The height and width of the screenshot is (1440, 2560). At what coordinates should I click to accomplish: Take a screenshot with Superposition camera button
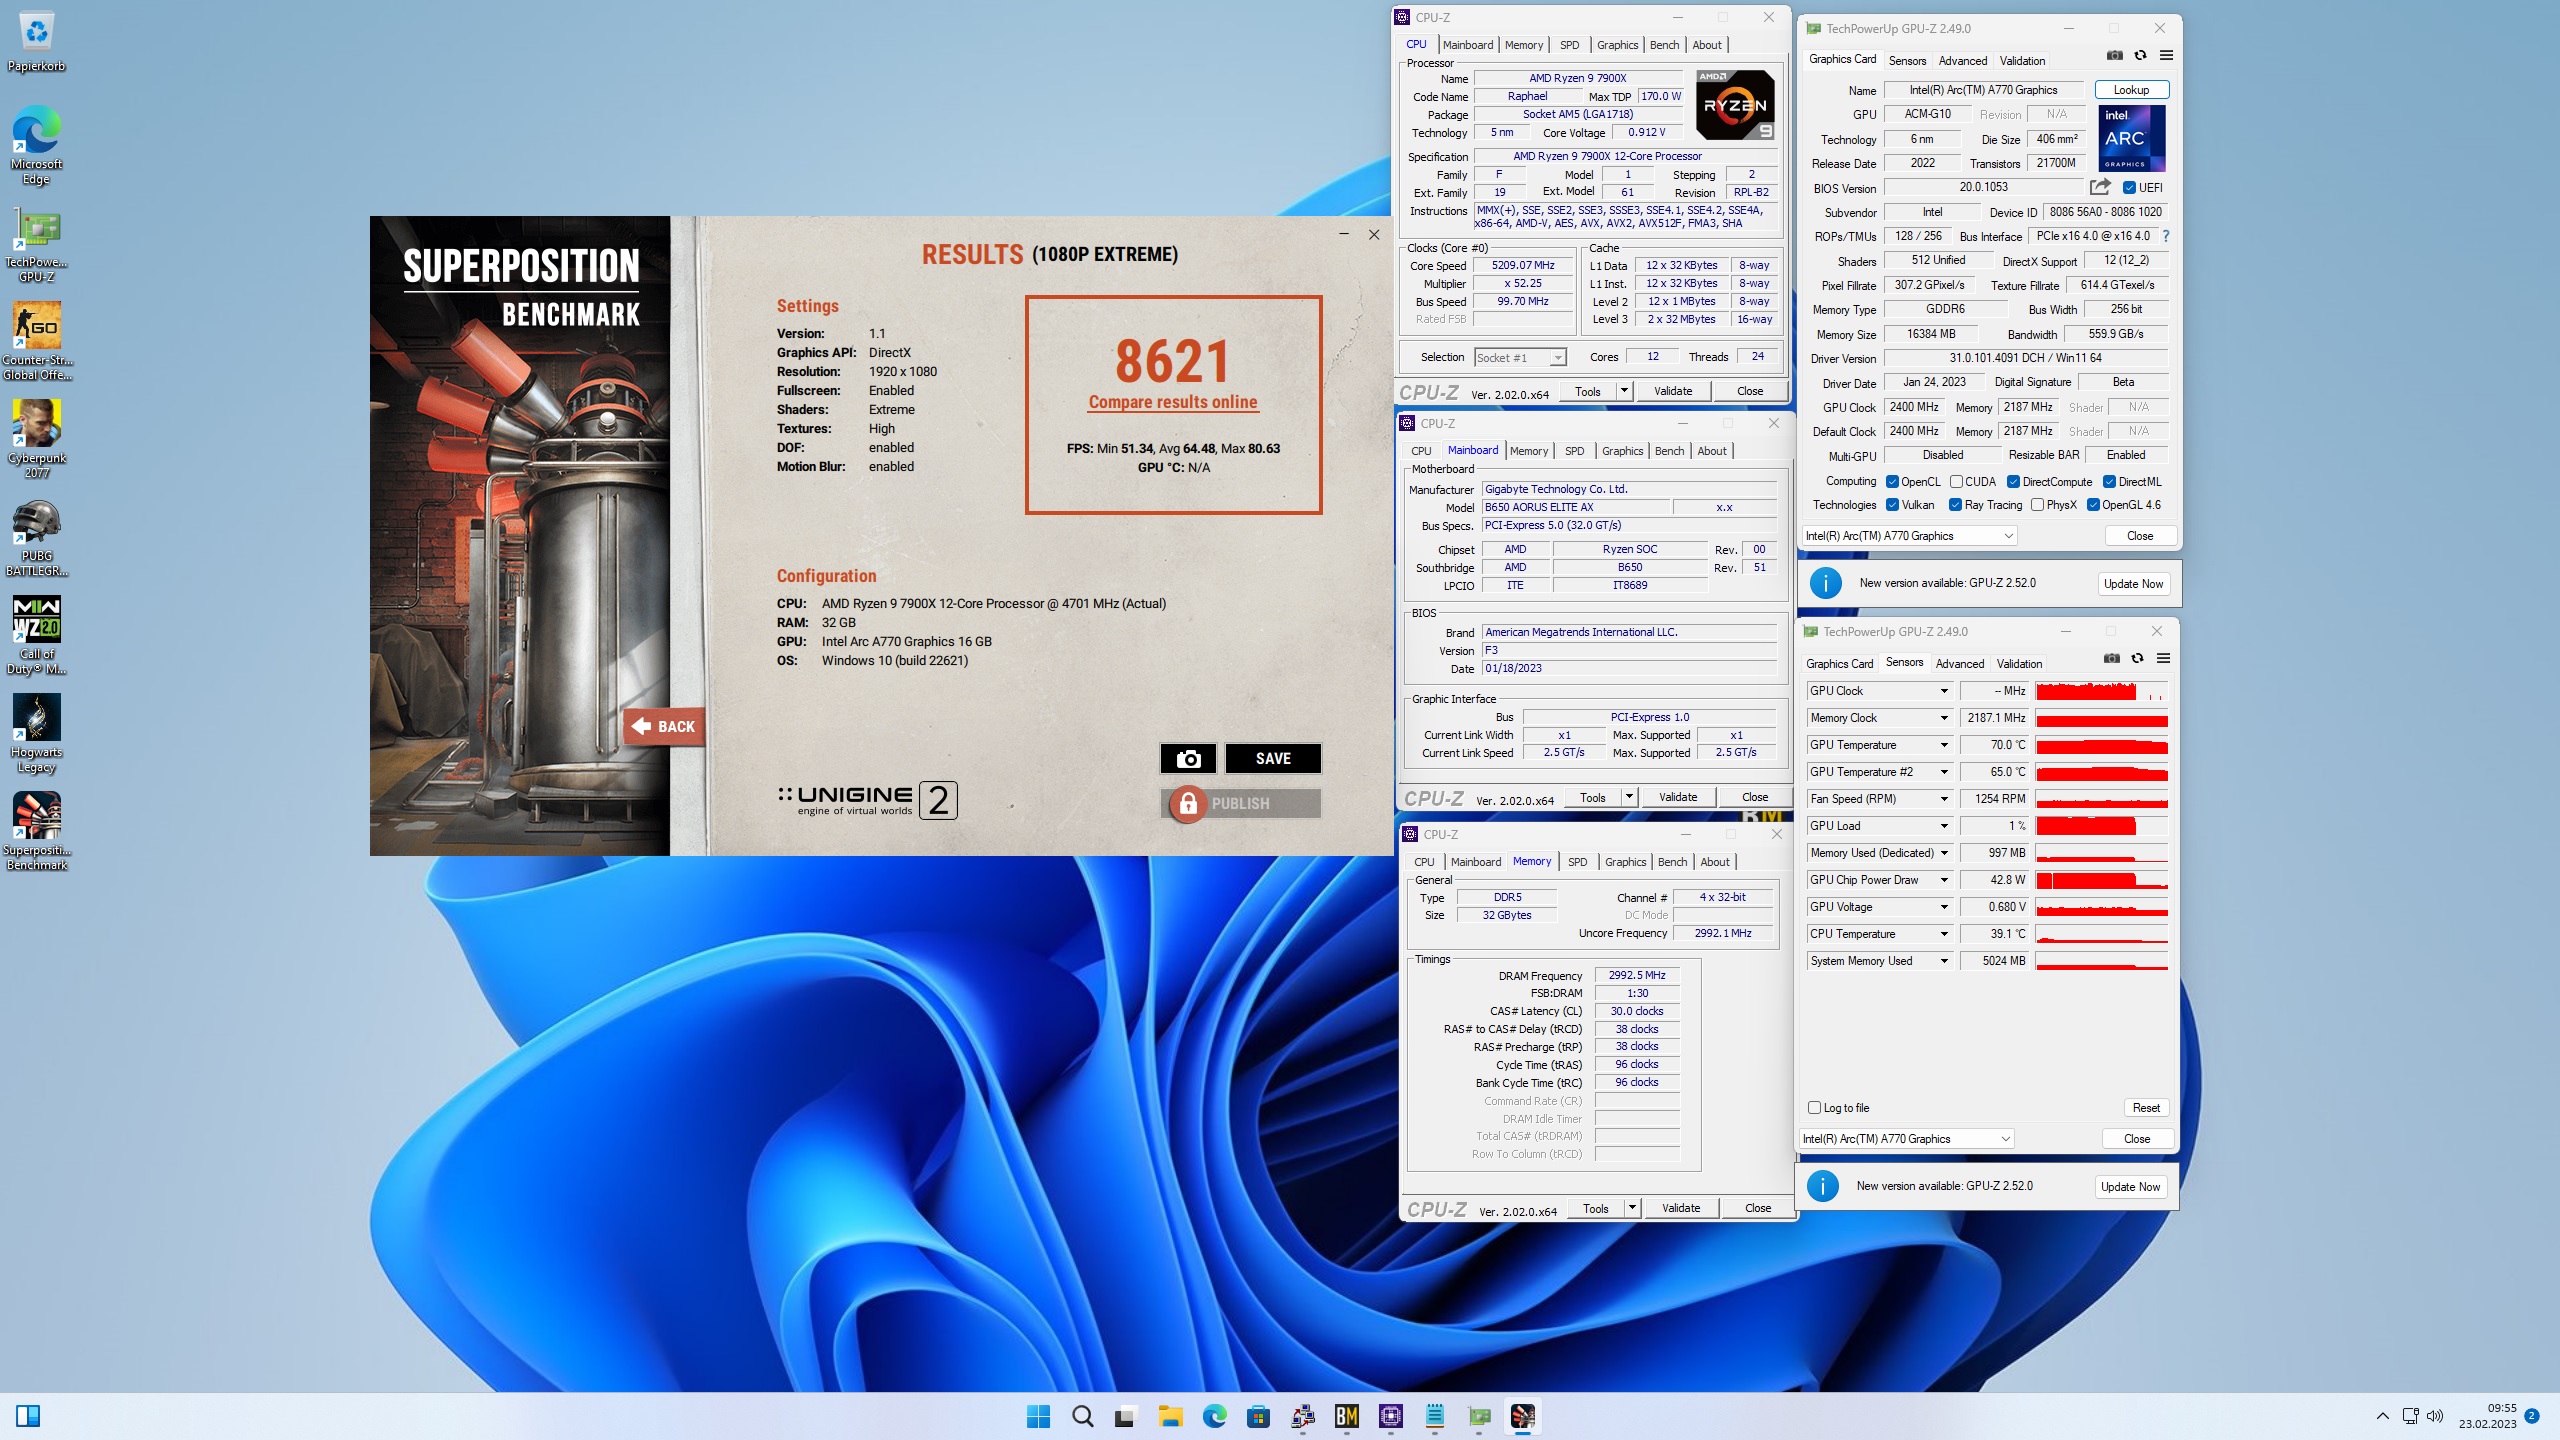[1188, 759]
